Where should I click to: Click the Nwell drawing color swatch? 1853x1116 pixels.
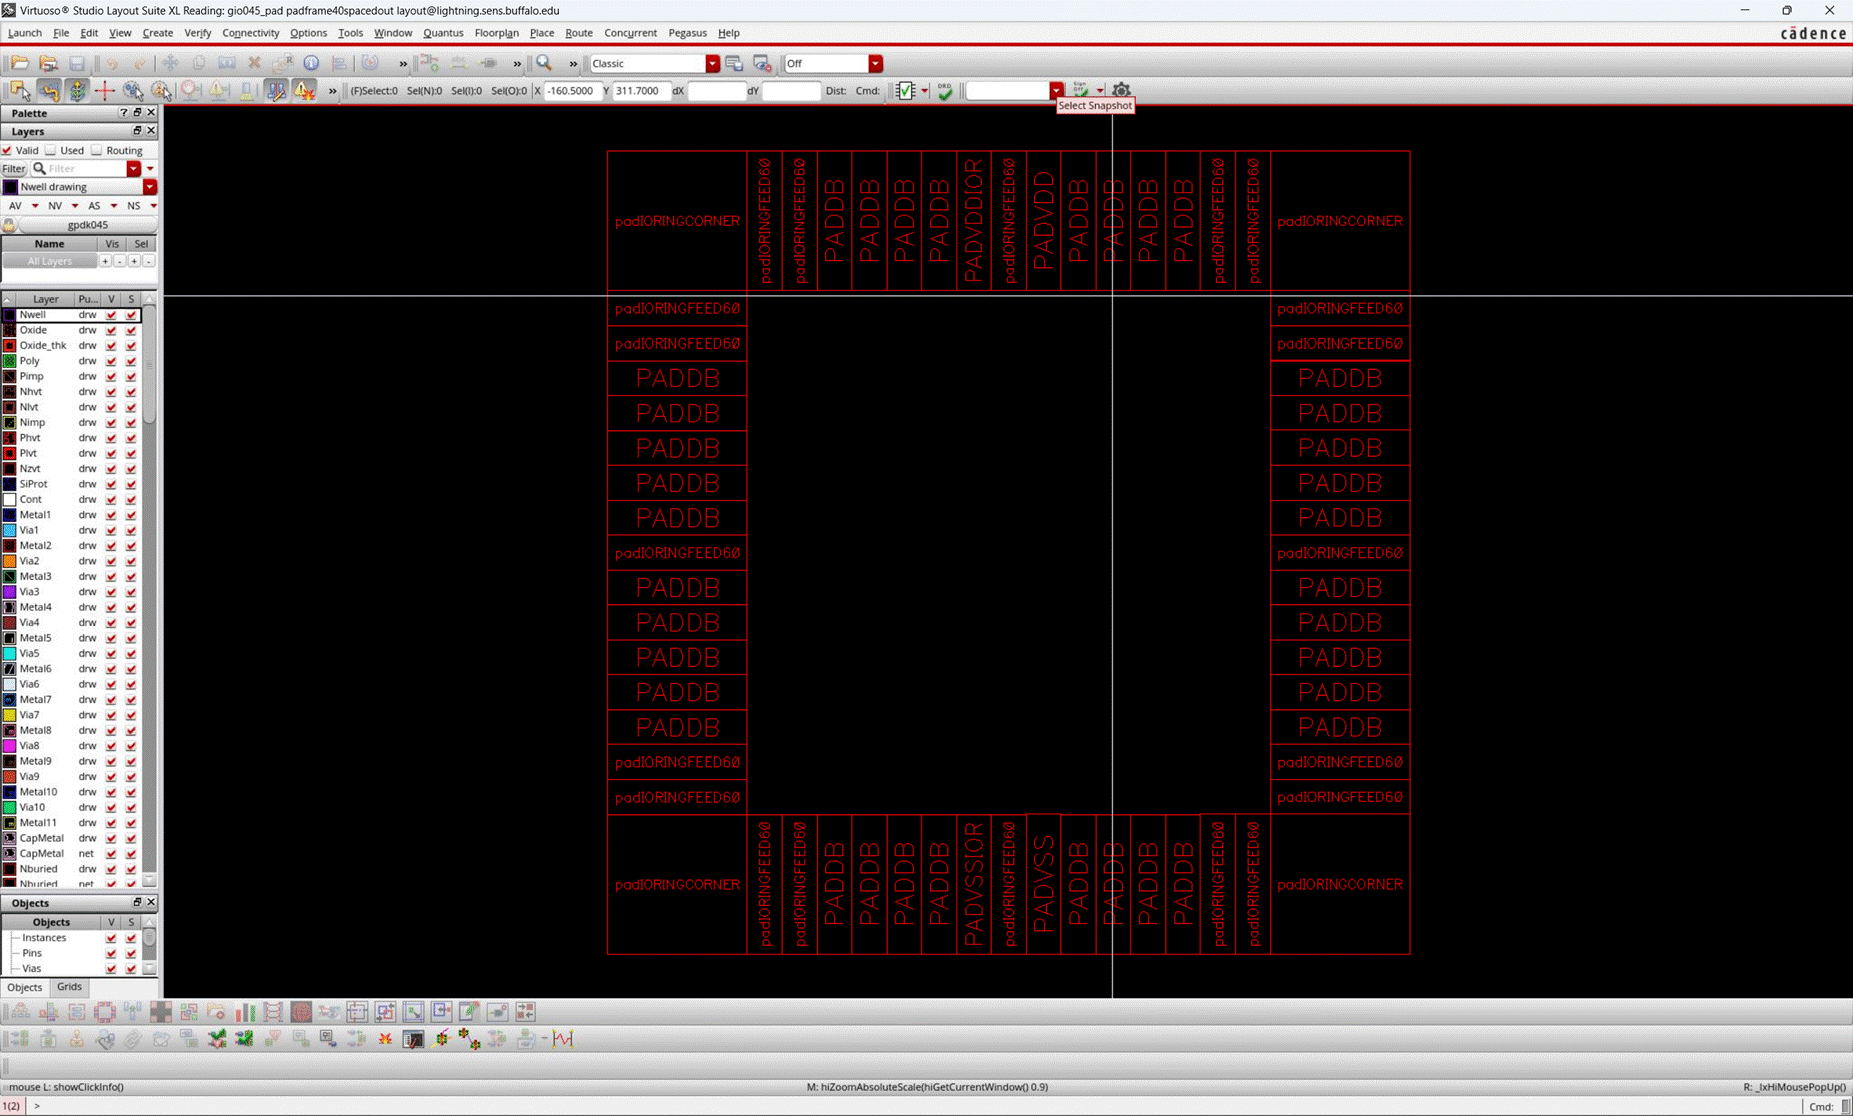click(x=9, y=186)
